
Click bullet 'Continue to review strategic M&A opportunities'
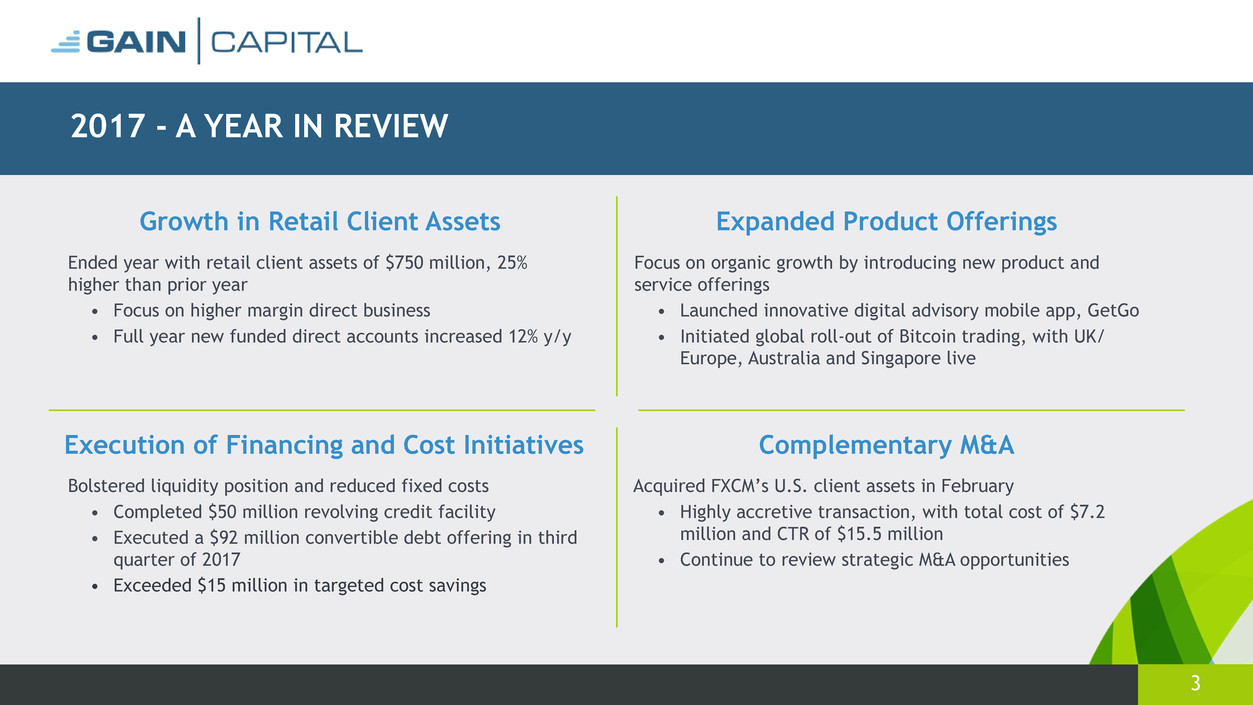pyautogui.click(x=874, y=560)
